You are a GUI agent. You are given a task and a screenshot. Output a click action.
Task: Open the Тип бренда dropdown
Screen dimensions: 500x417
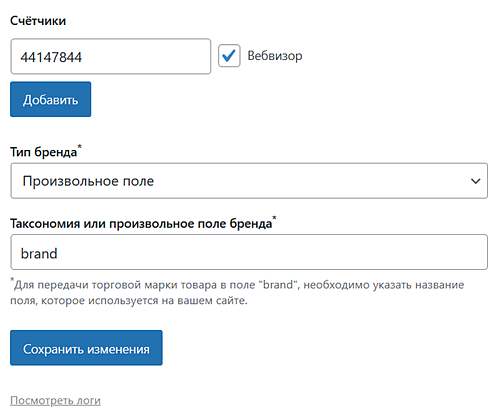point(249,181)
